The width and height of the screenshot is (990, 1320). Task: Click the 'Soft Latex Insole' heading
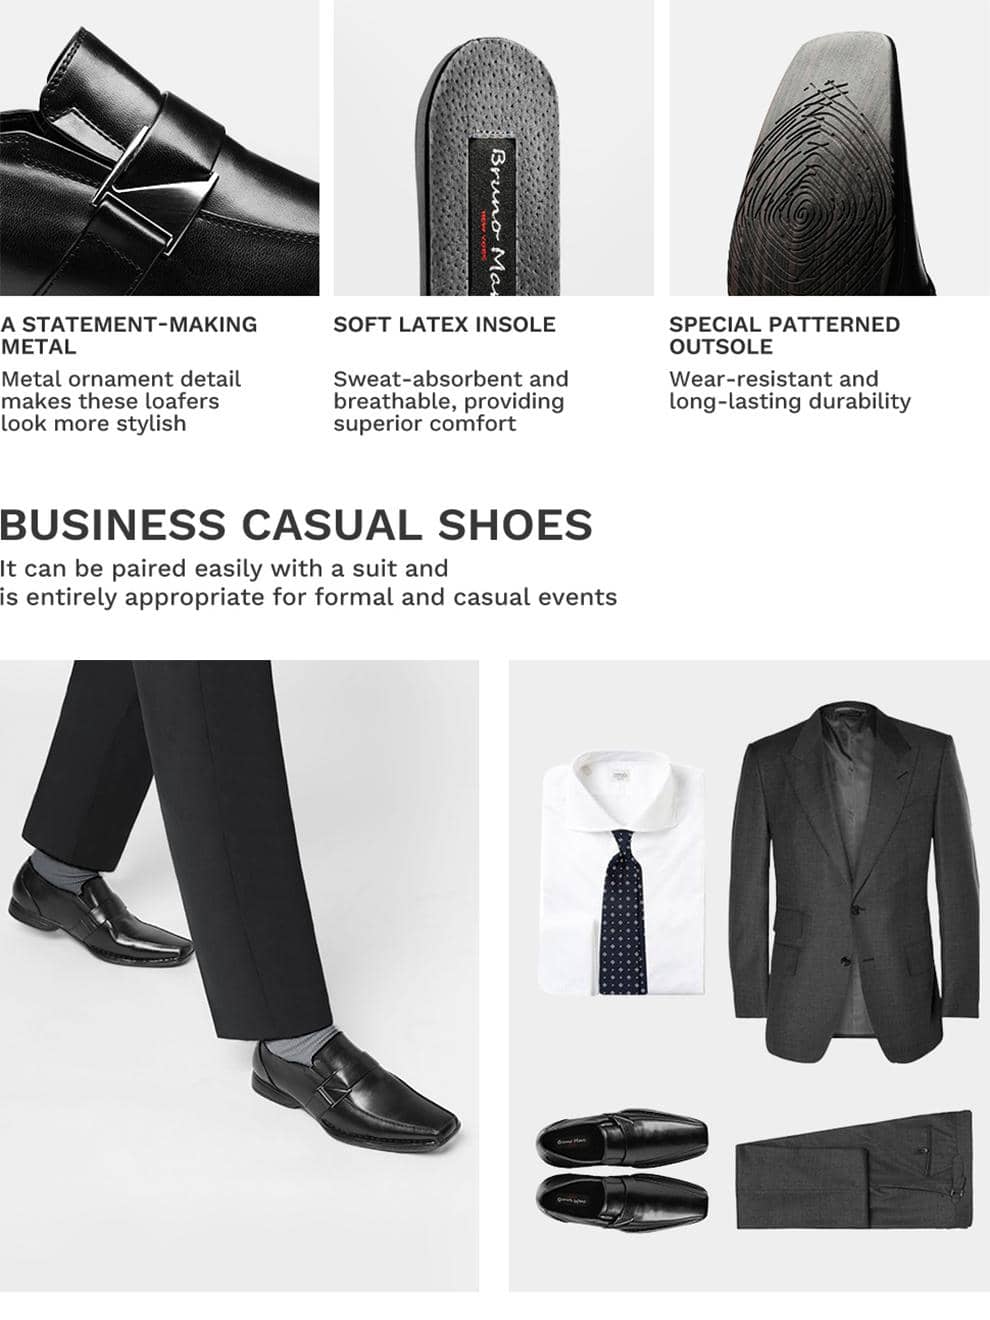coord(444,325)
